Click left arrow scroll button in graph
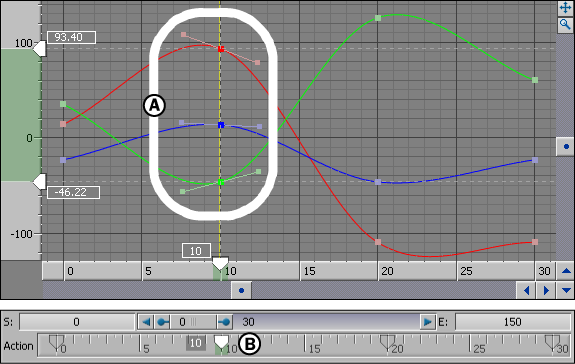This screenshot has width=575, height=364. pos(526,290)
